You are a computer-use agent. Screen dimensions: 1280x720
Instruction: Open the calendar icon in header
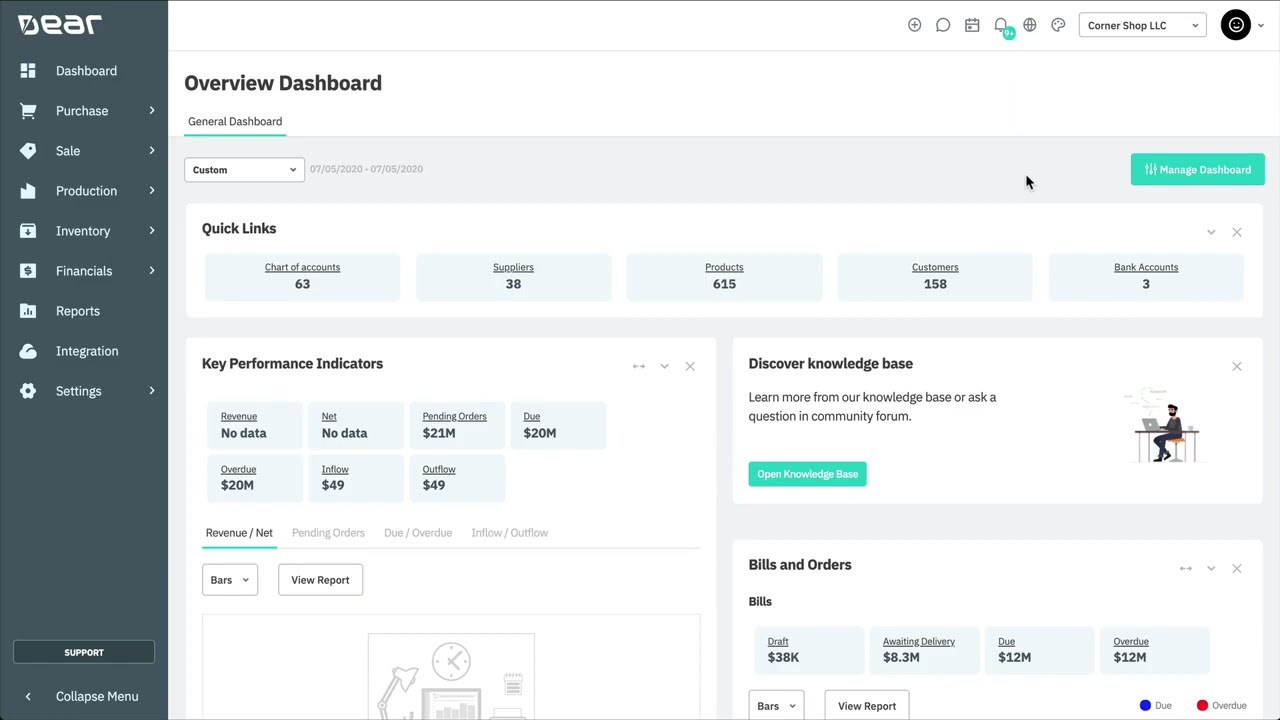coord(972,25)
